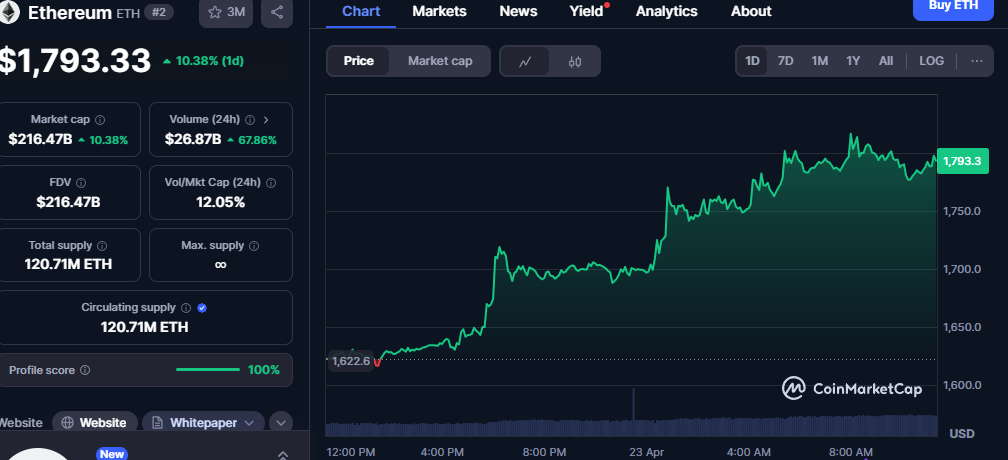Click the 1,622.6 opening price label
The width and height of the screenshot is (1008, 460).
point(351,361)
